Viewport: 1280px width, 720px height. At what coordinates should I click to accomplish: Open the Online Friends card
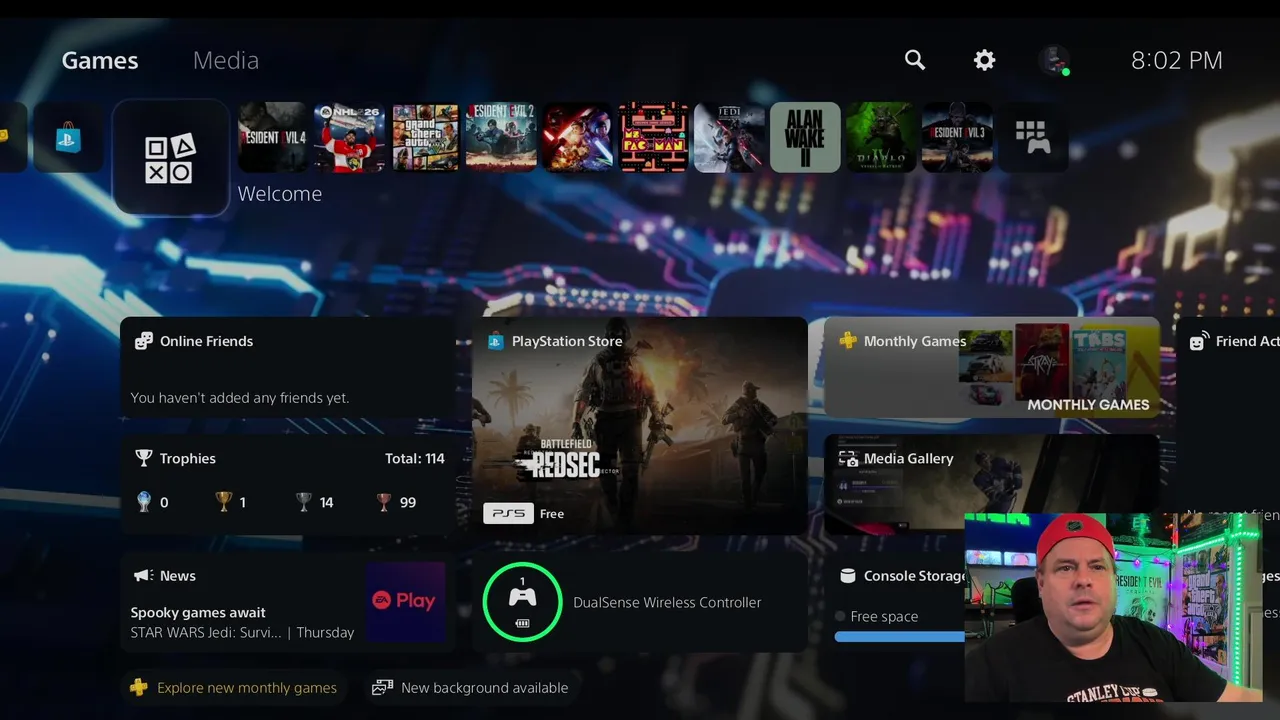tap(288, 368)
